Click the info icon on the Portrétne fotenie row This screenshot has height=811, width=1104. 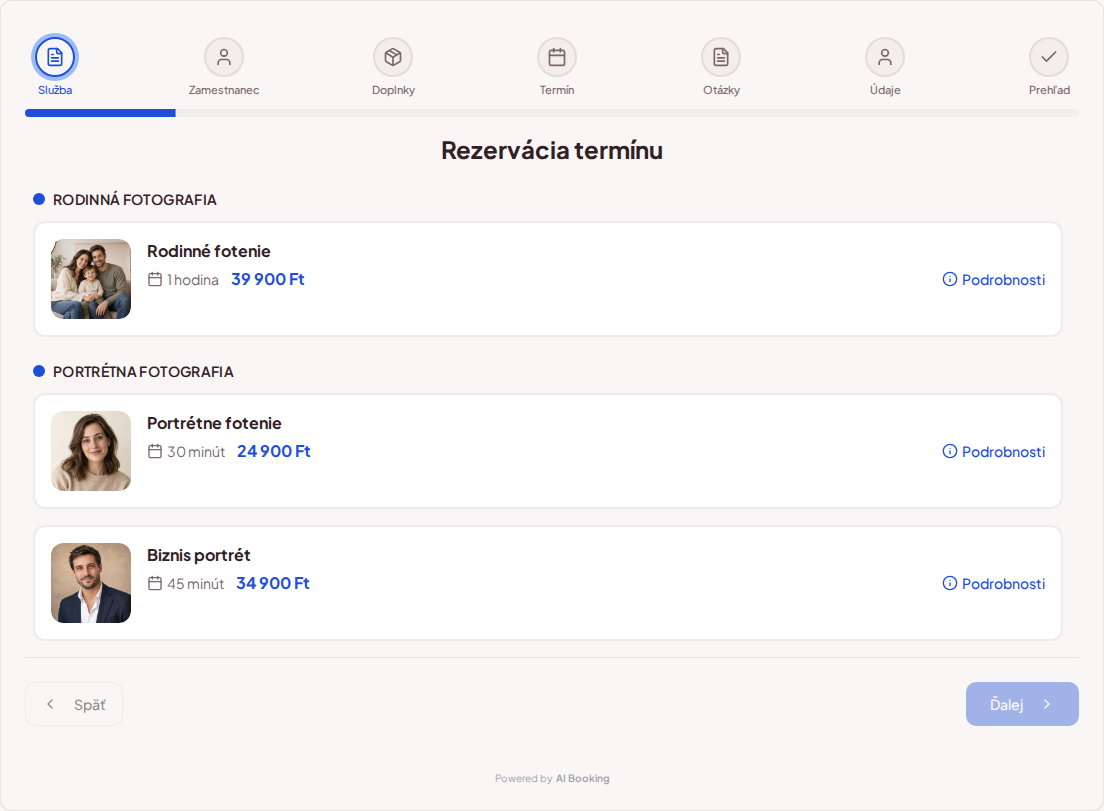pyautogui.click(x=950, y=451)
